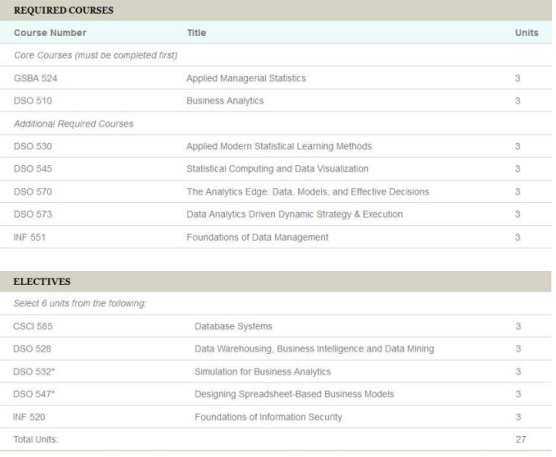Click the Required Courses section header

(63, 10)
